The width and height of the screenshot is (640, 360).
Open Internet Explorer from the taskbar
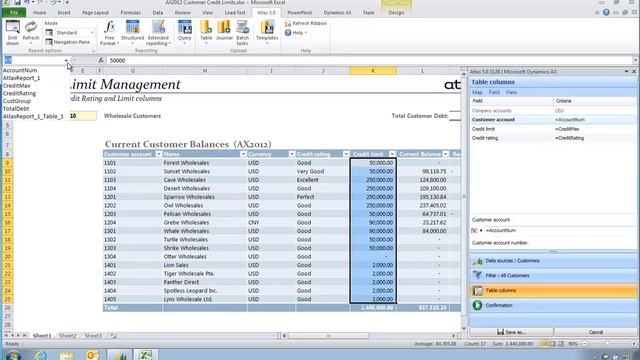(40, 355)
